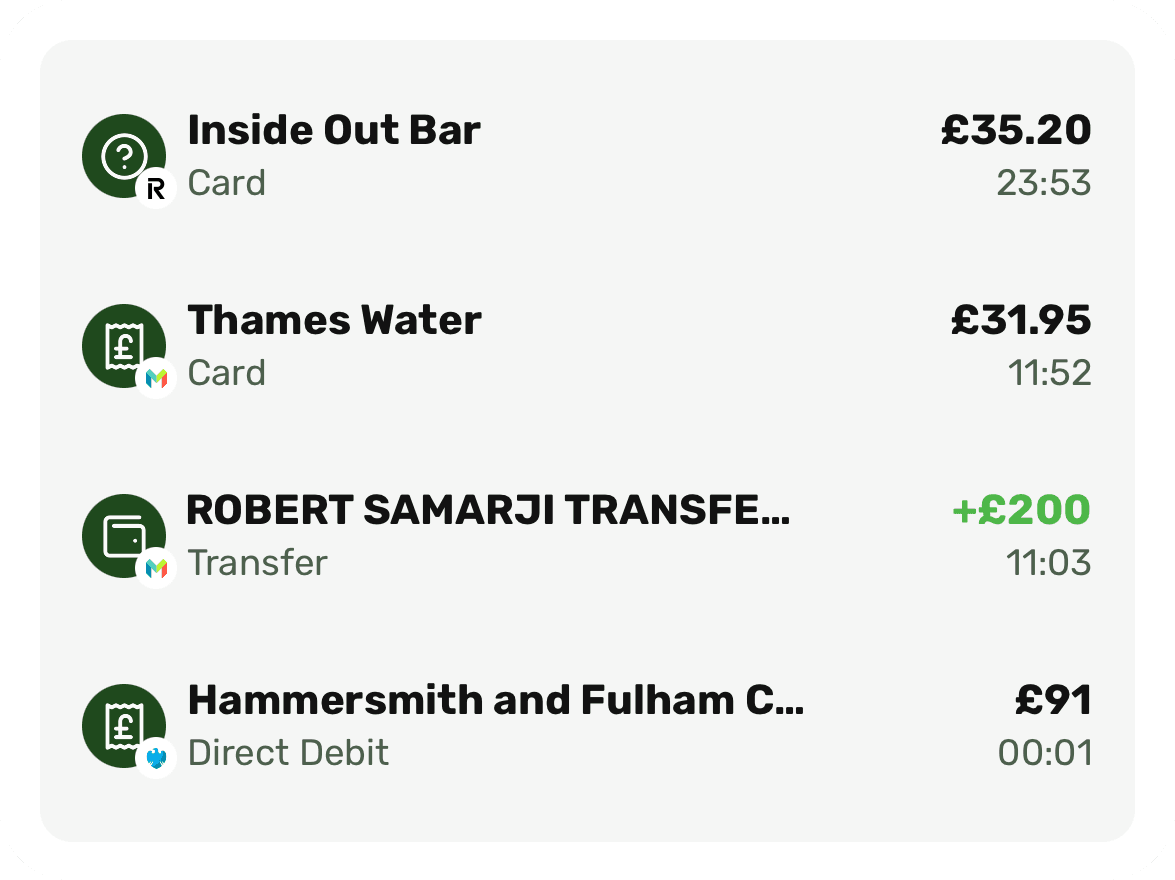The image size is (1175, 880).
Task: Open the Thames Water transaction
Action: point(334,321)
